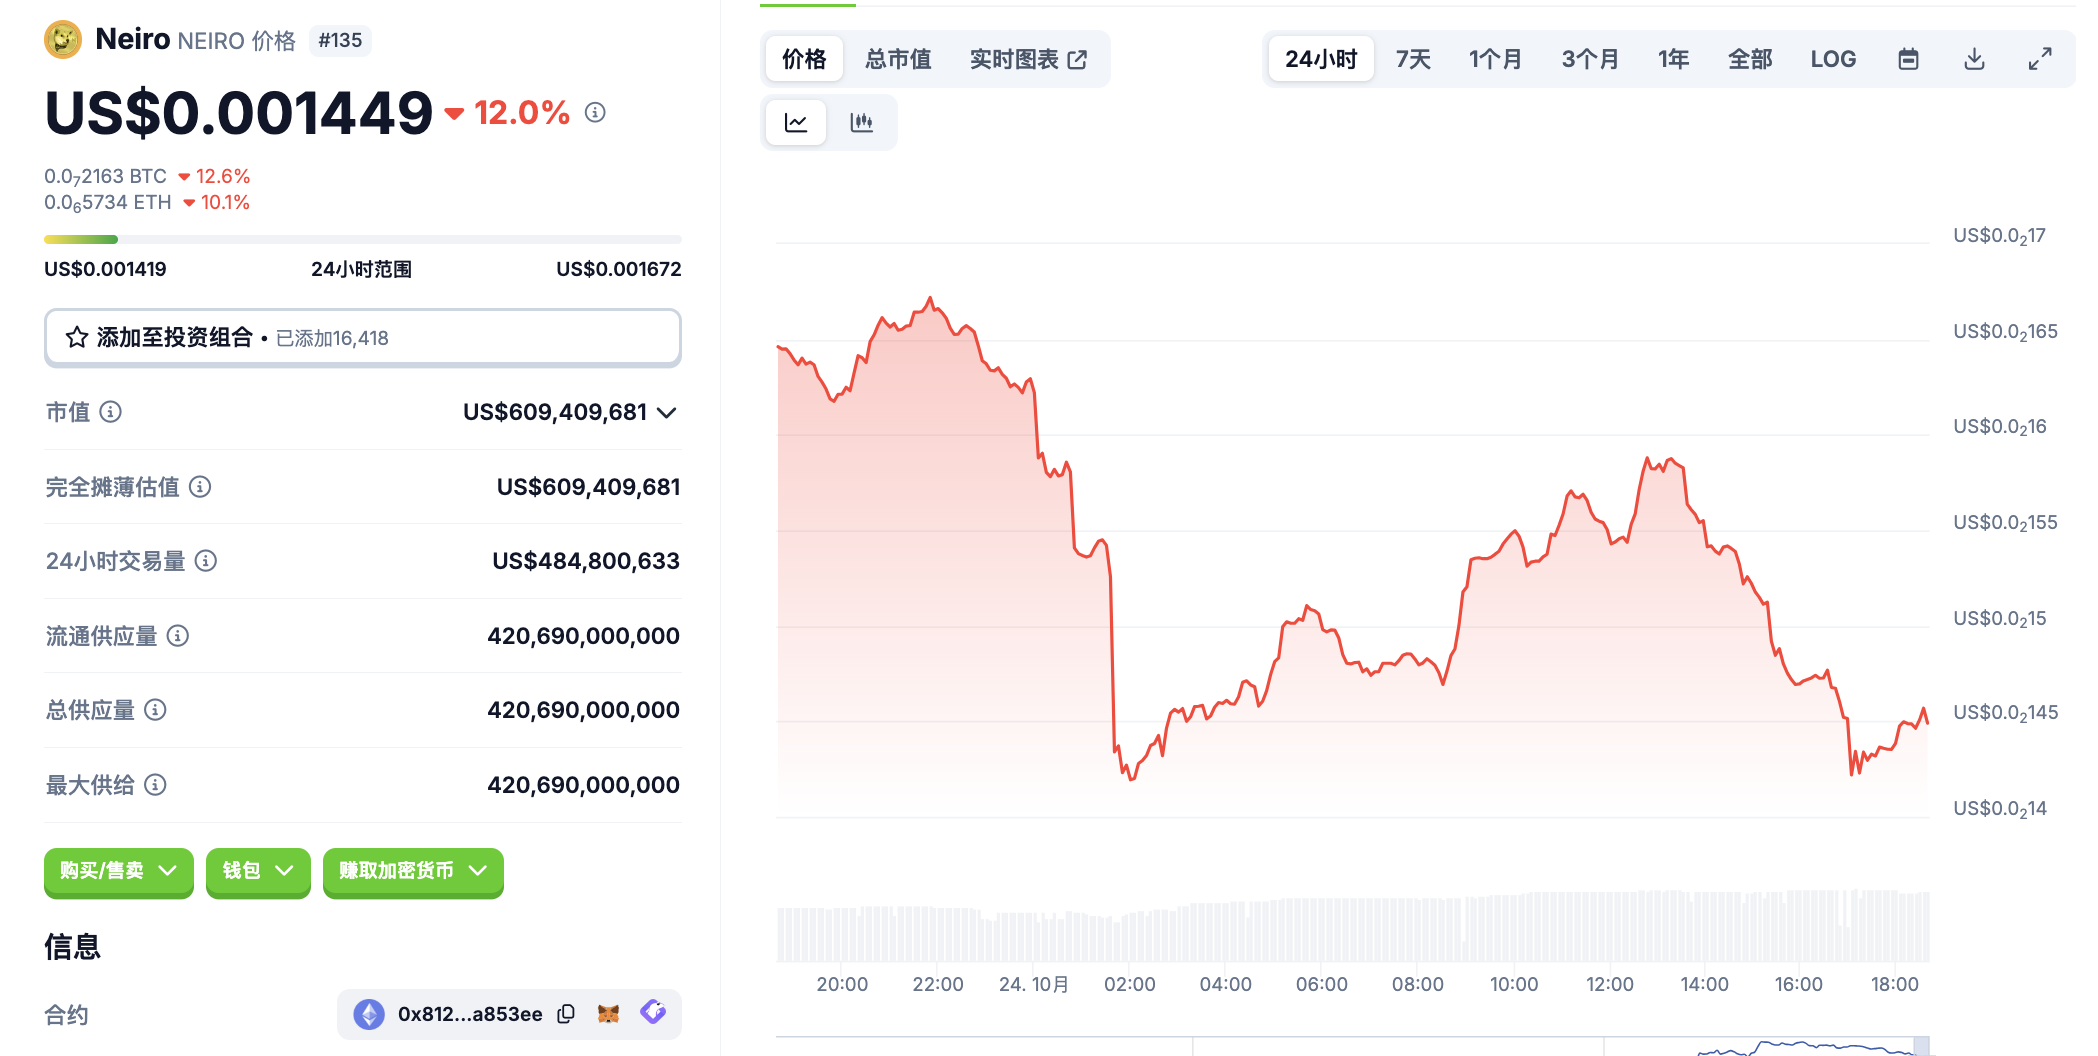Screen dimensions: 2098x1056
Task: Copy the contract address
Action: pos(566,1014)
